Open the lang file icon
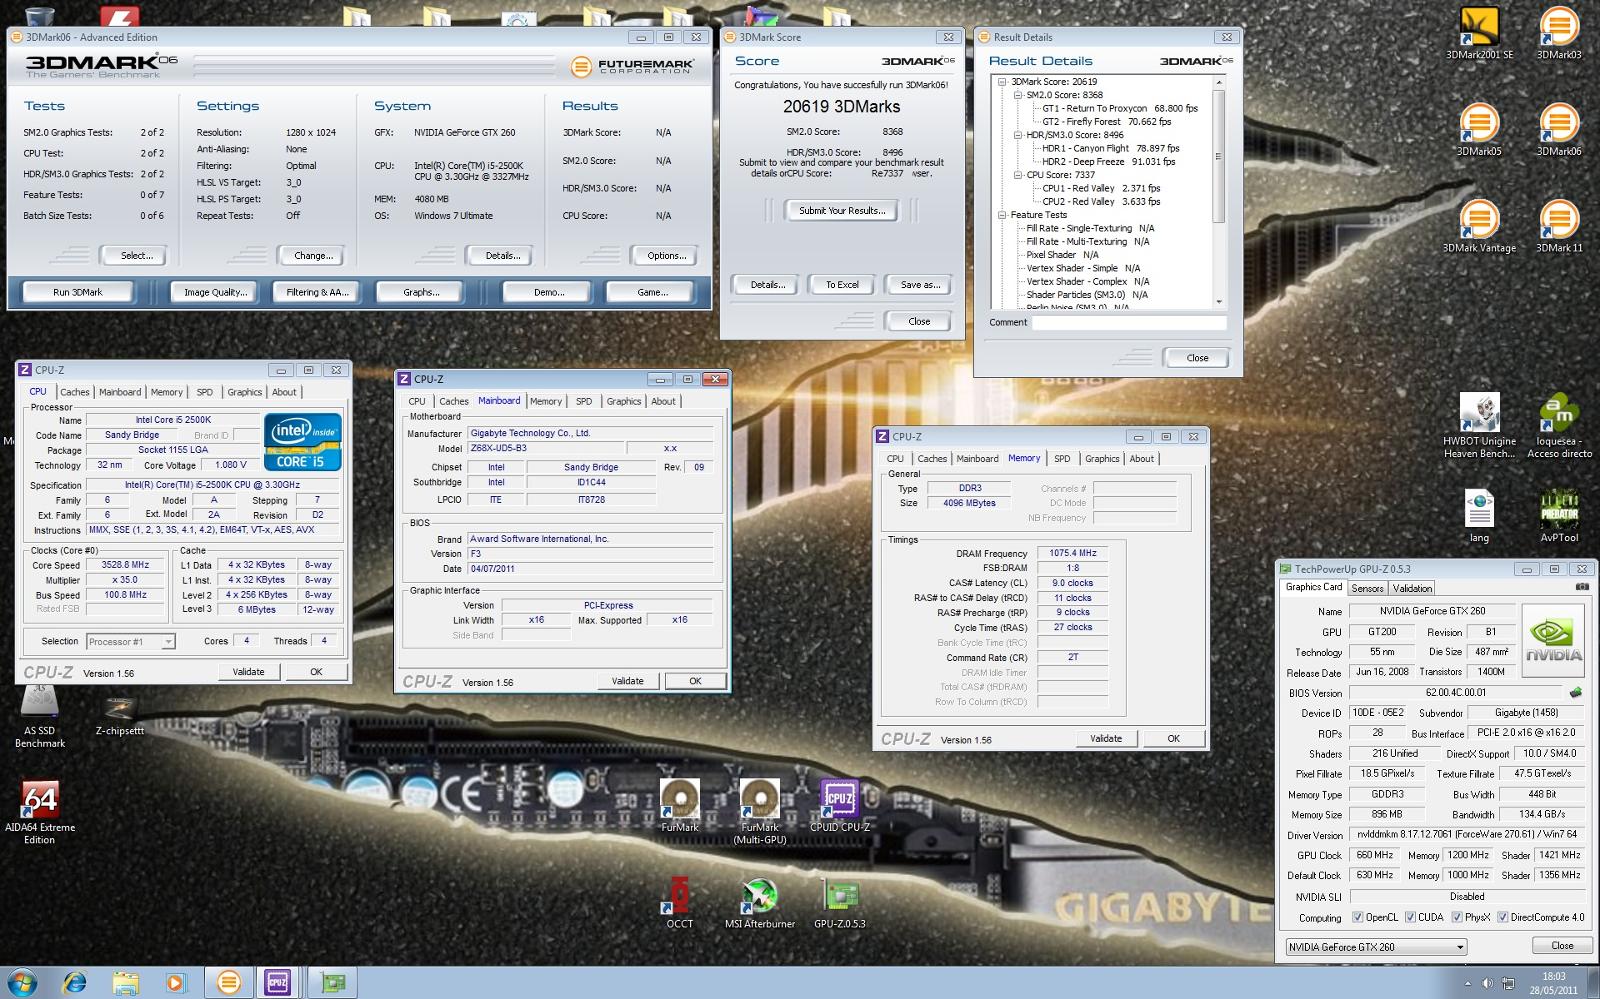 [1479, 516]
